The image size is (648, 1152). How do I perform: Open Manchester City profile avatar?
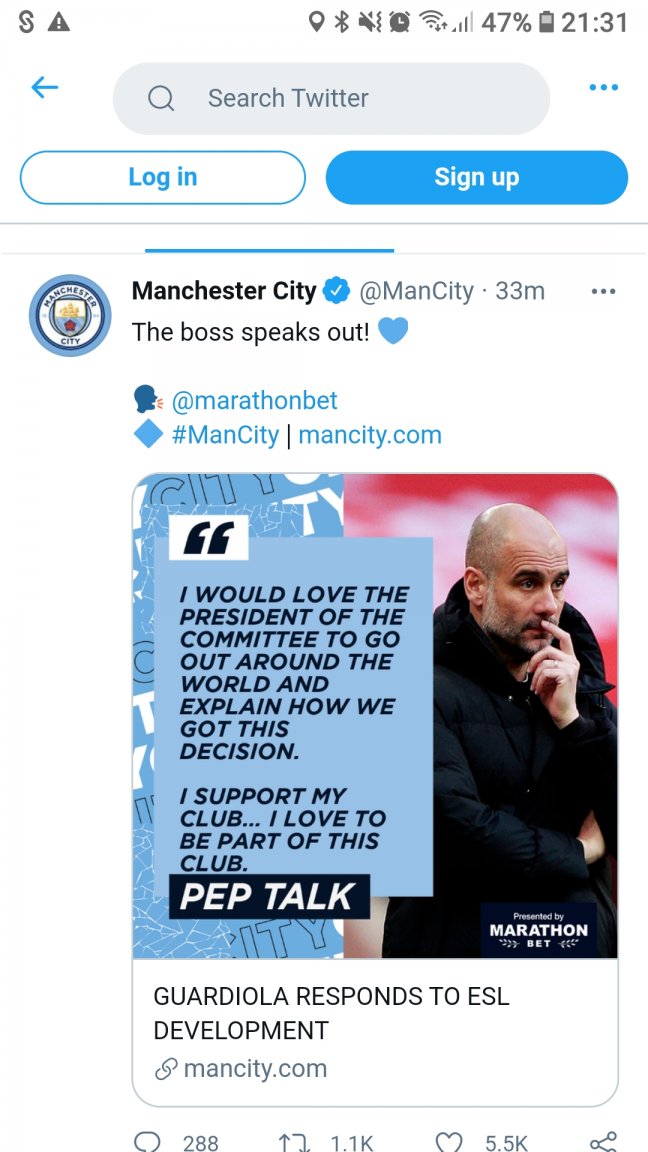[x=70, y=315]
